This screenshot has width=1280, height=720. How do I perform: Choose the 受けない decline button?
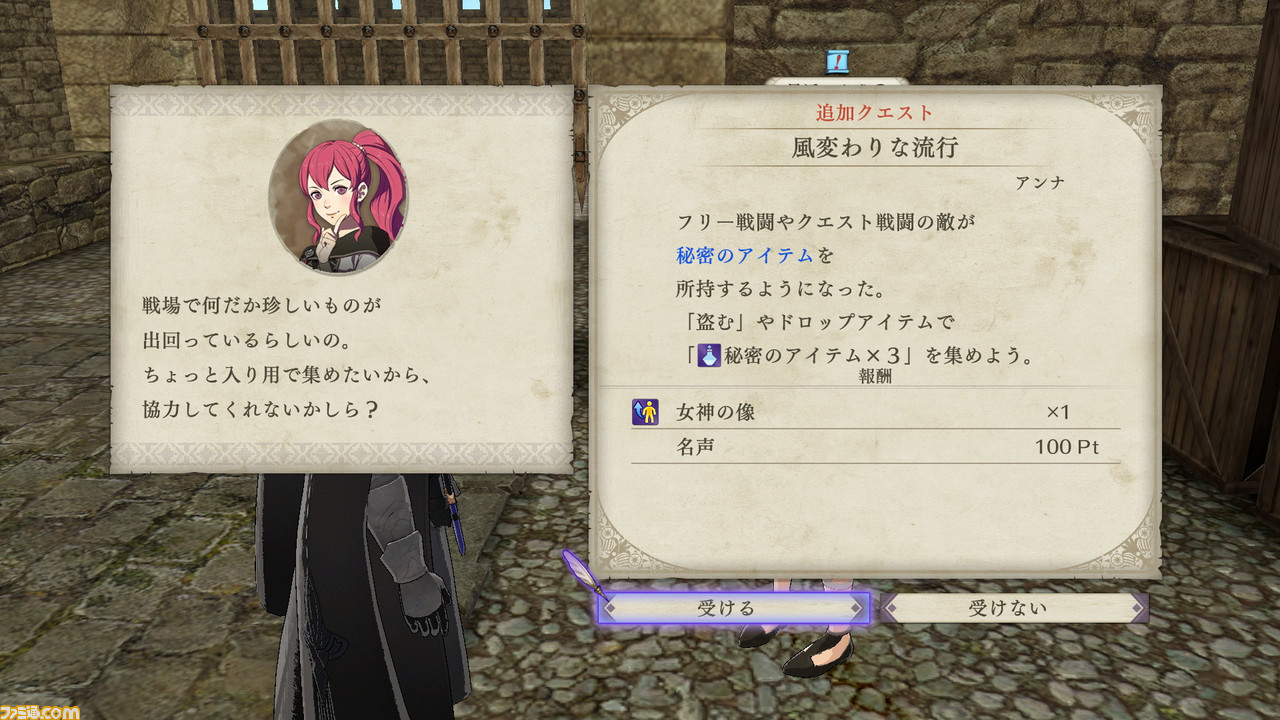coord(1014,608)
